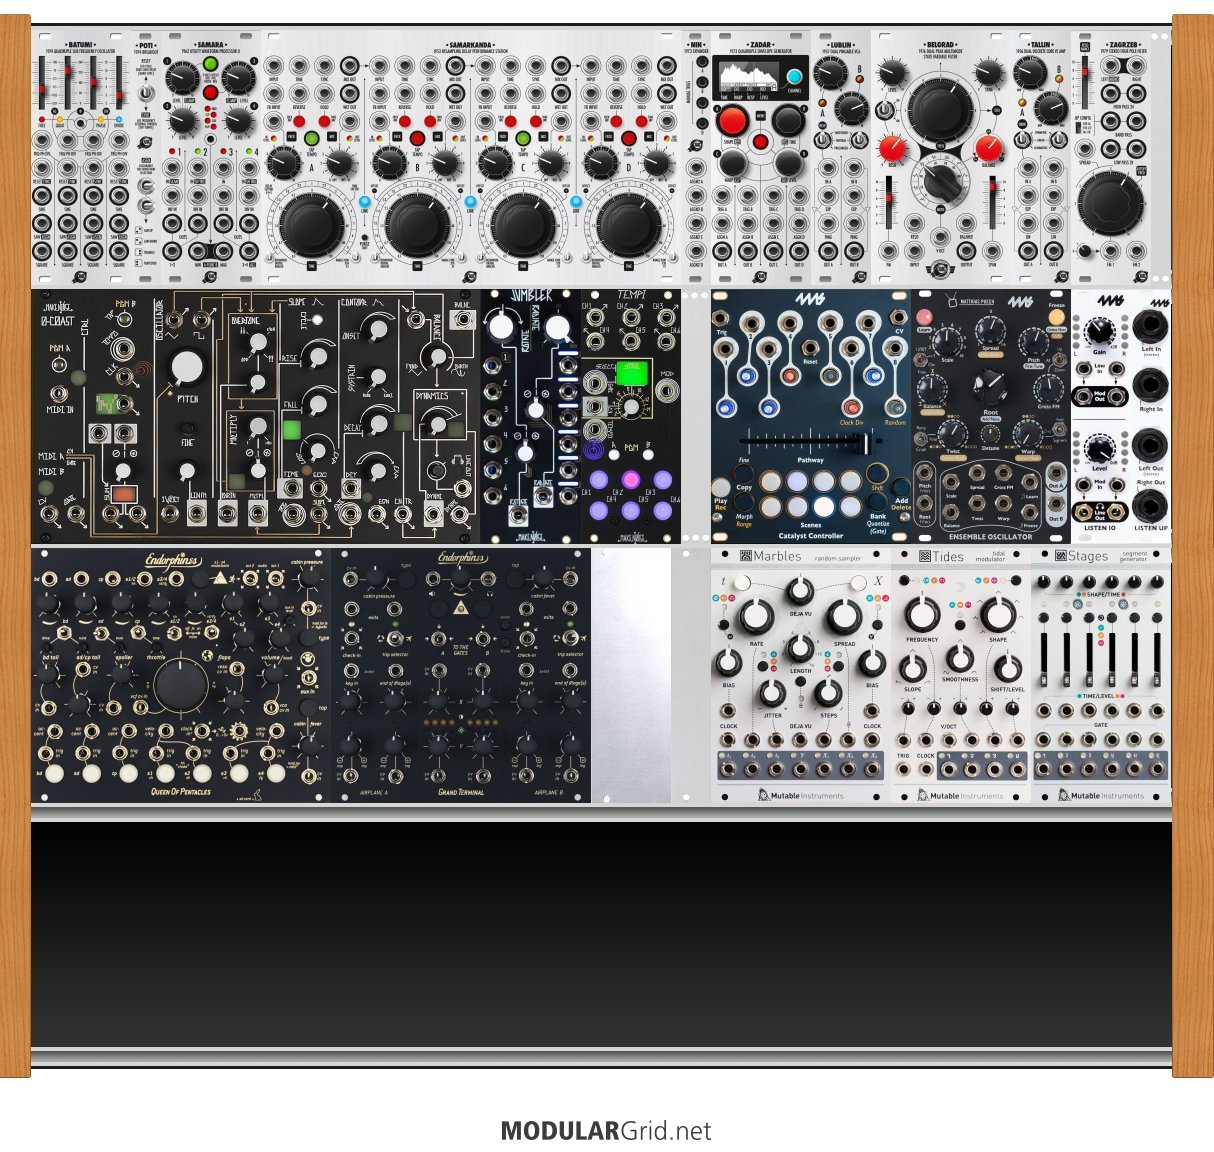Click the Samarkanda A green Tap Tempo button
The width and height of the screenshot is (1214, 1152).
point(310,139)
